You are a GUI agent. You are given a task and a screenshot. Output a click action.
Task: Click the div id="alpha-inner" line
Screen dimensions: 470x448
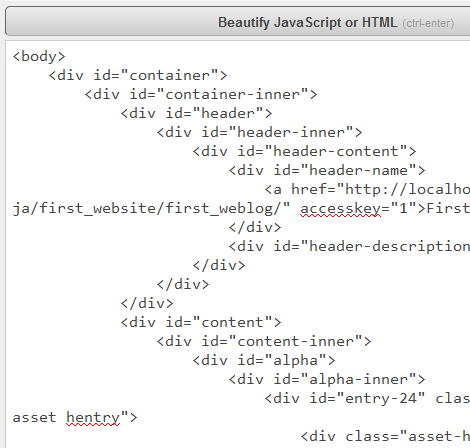(x=327, y=379)
